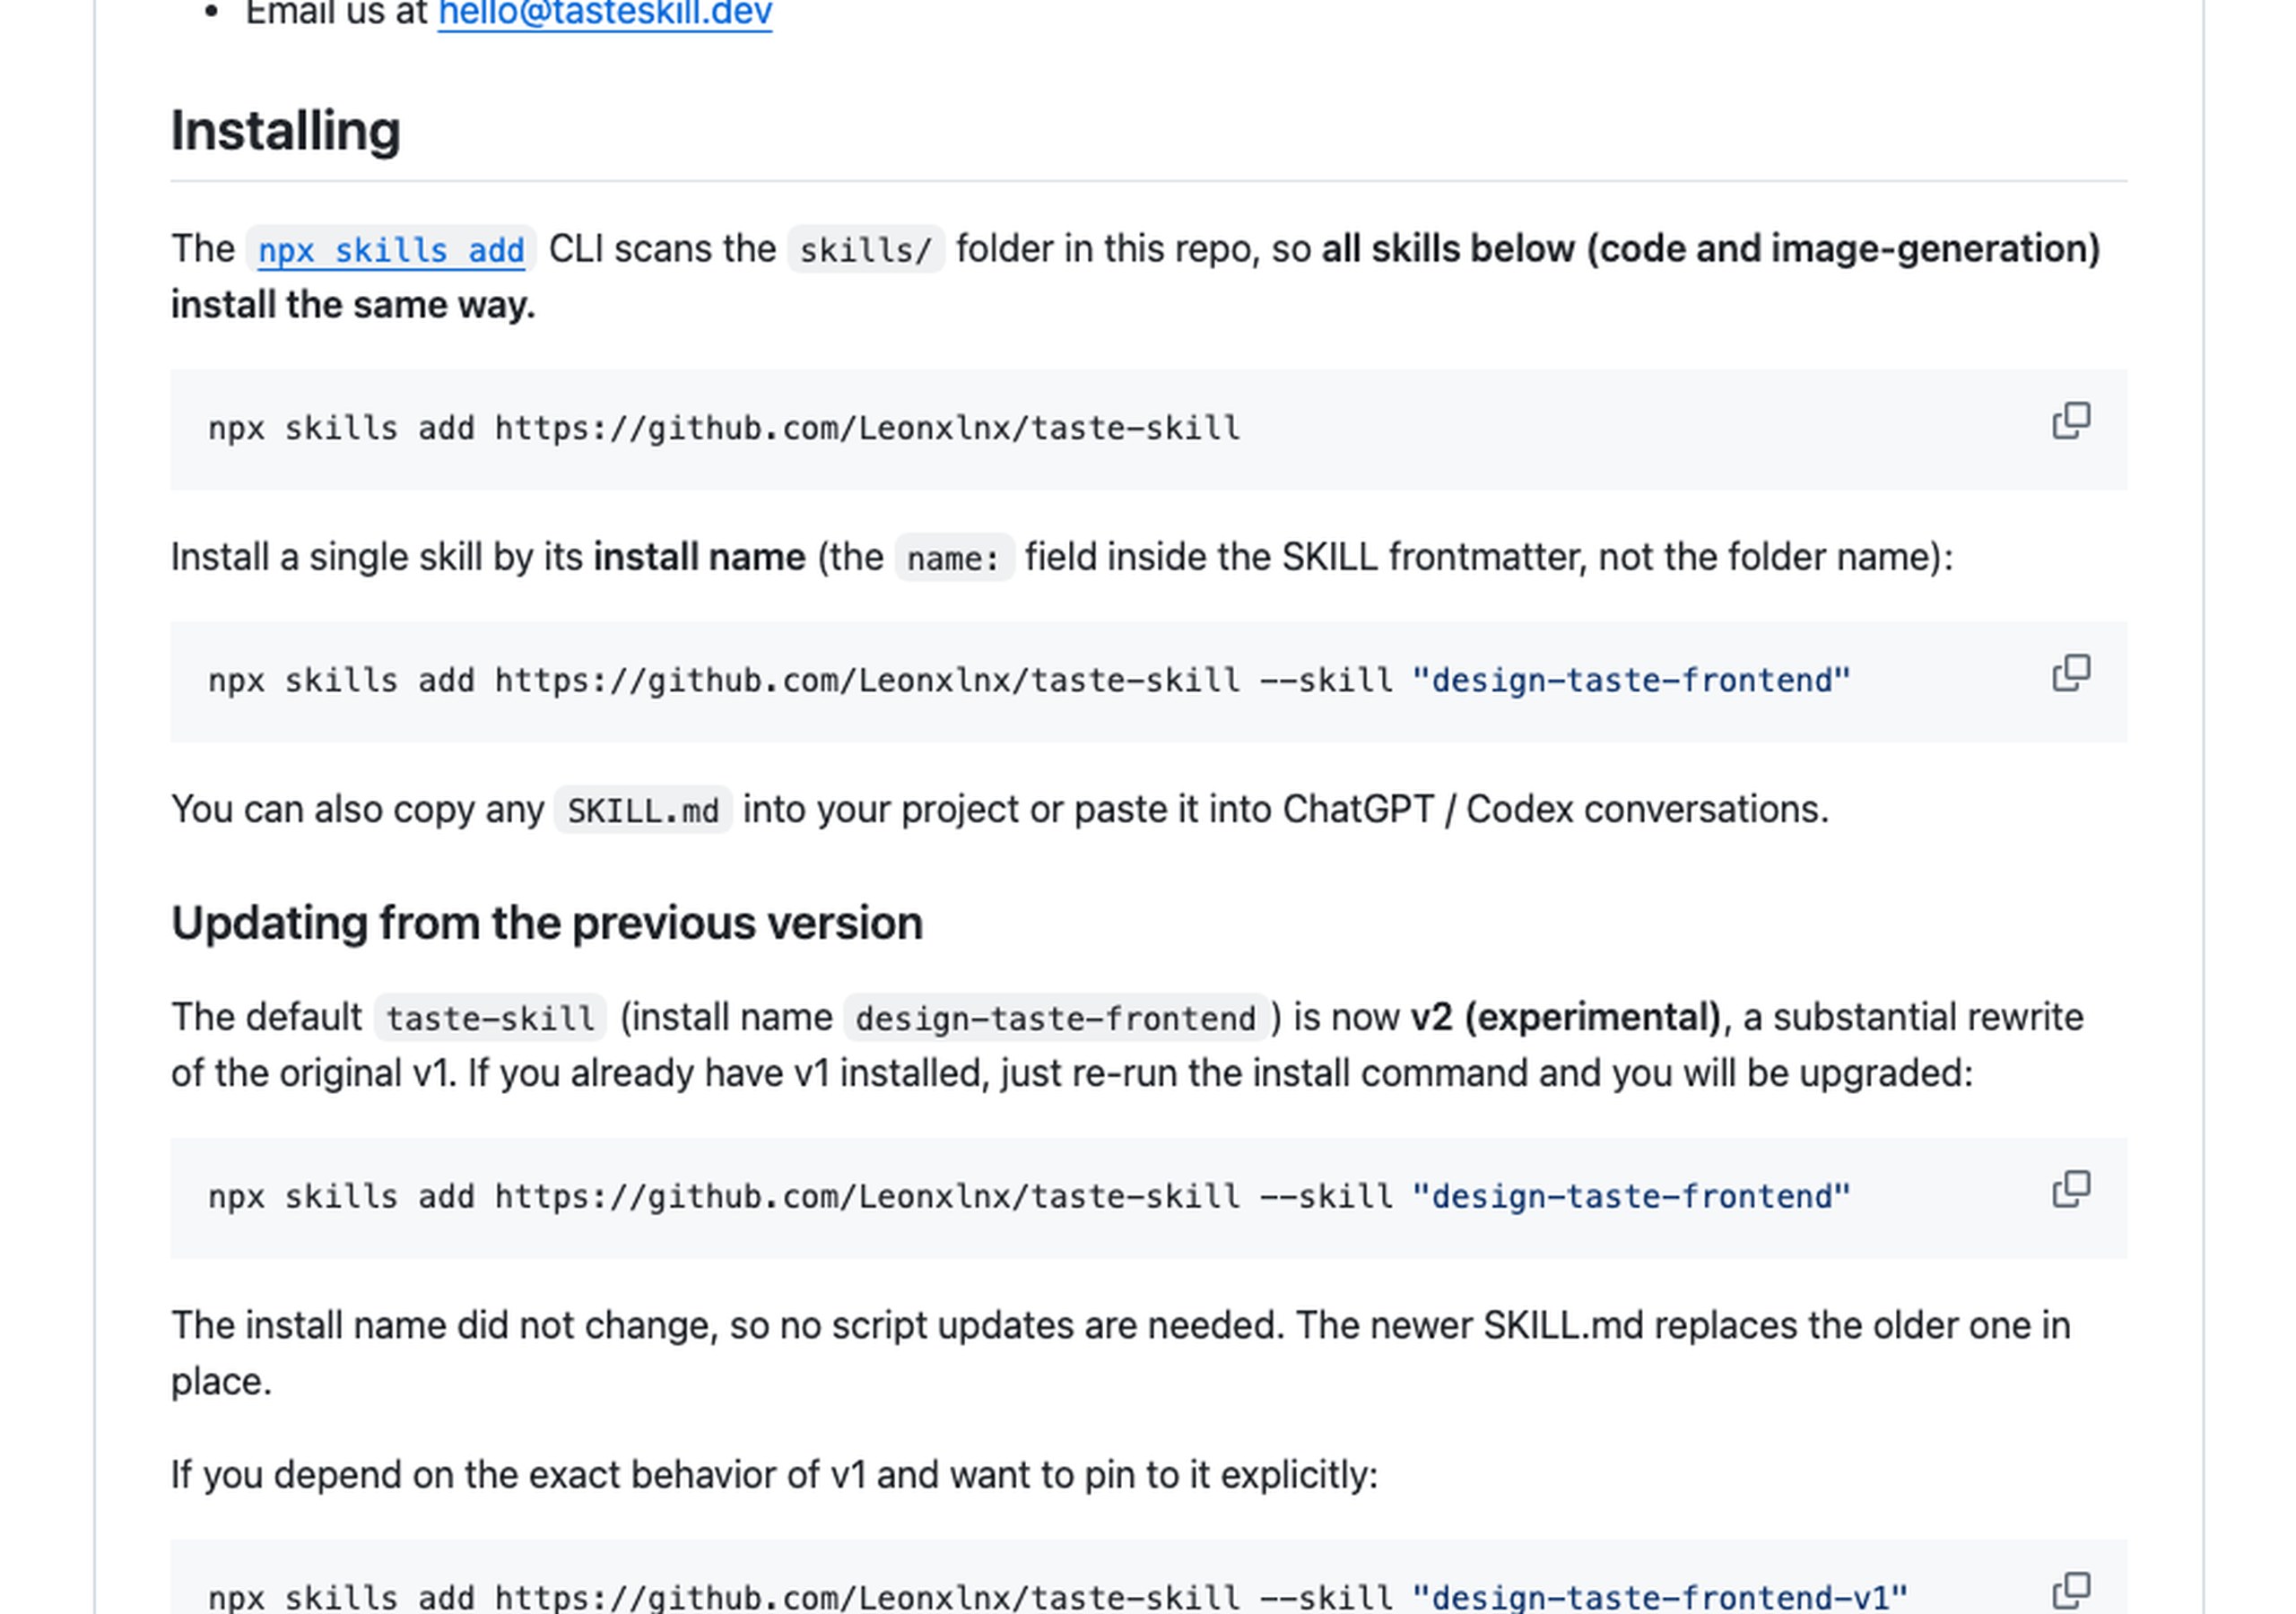This screenshot has width=2296, height=1614.
Task: Click the code 'npx skills add https://github.com/Leonxlnx/taste-skill' without --skill
Action: tap(724, 429)
